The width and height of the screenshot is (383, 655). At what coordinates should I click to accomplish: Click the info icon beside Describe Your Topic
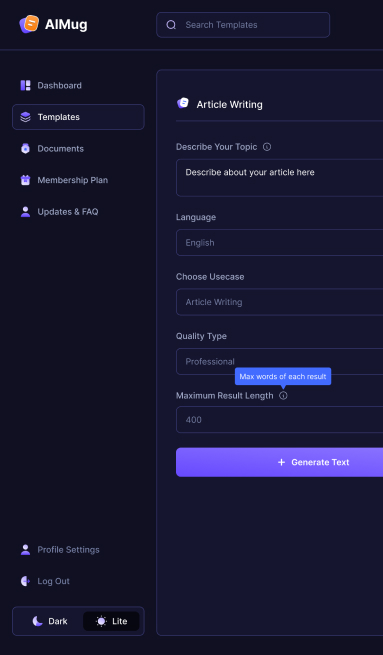[267, 147]
